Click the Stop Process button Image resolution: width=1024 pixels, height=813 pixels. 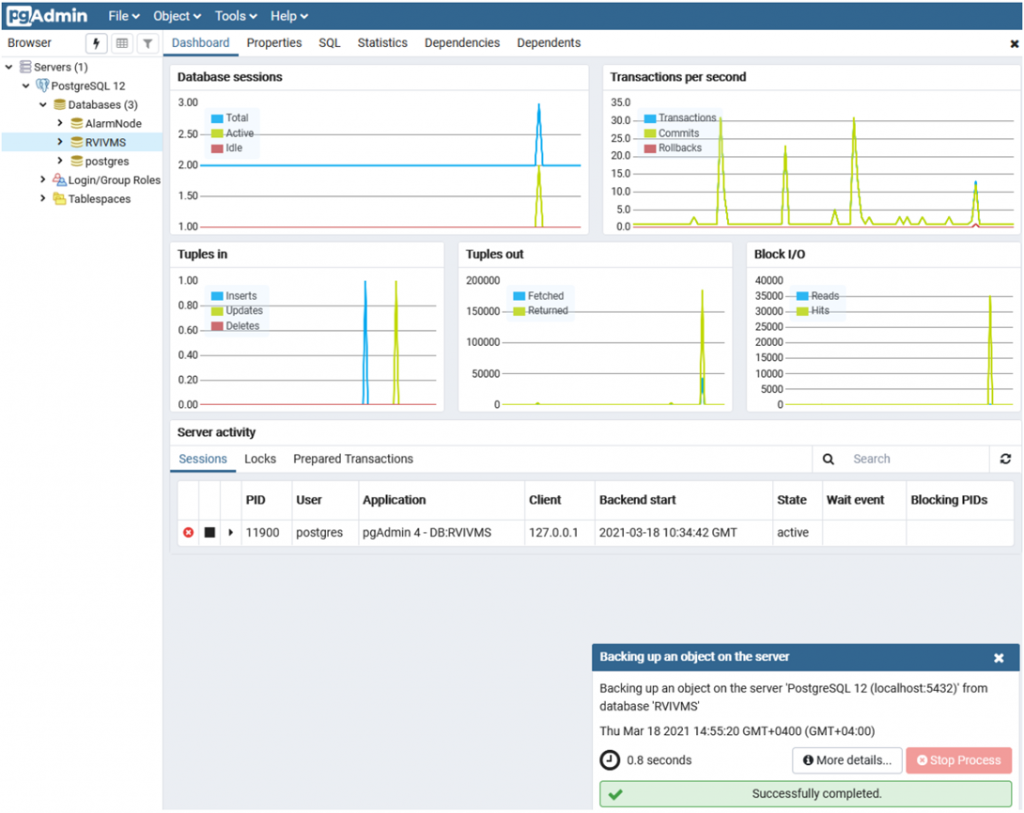coord(958,760)
